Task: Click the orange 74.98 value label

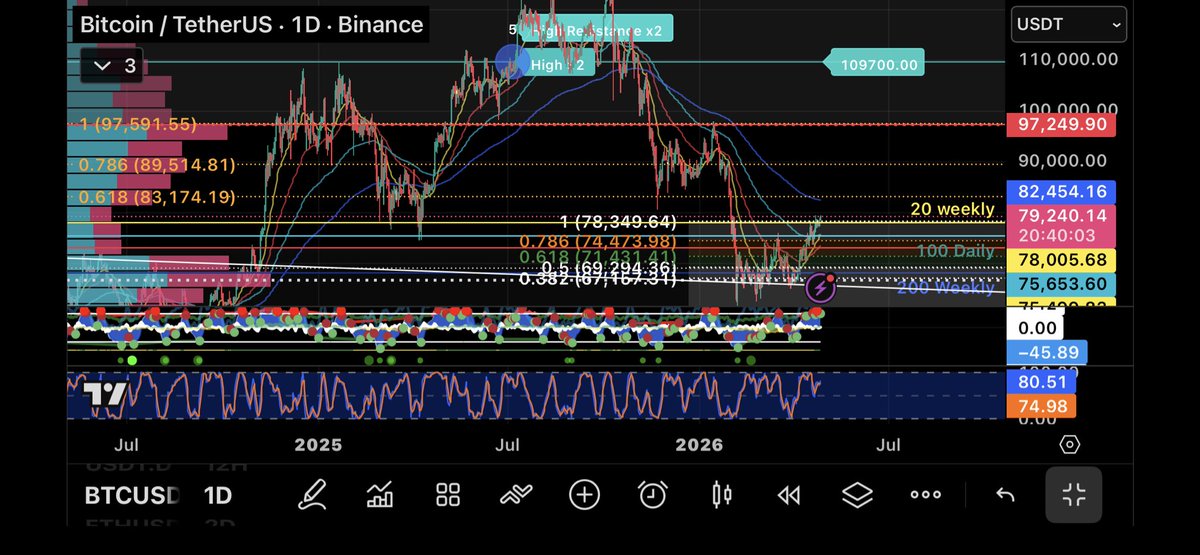Action: click(1041, 405)
